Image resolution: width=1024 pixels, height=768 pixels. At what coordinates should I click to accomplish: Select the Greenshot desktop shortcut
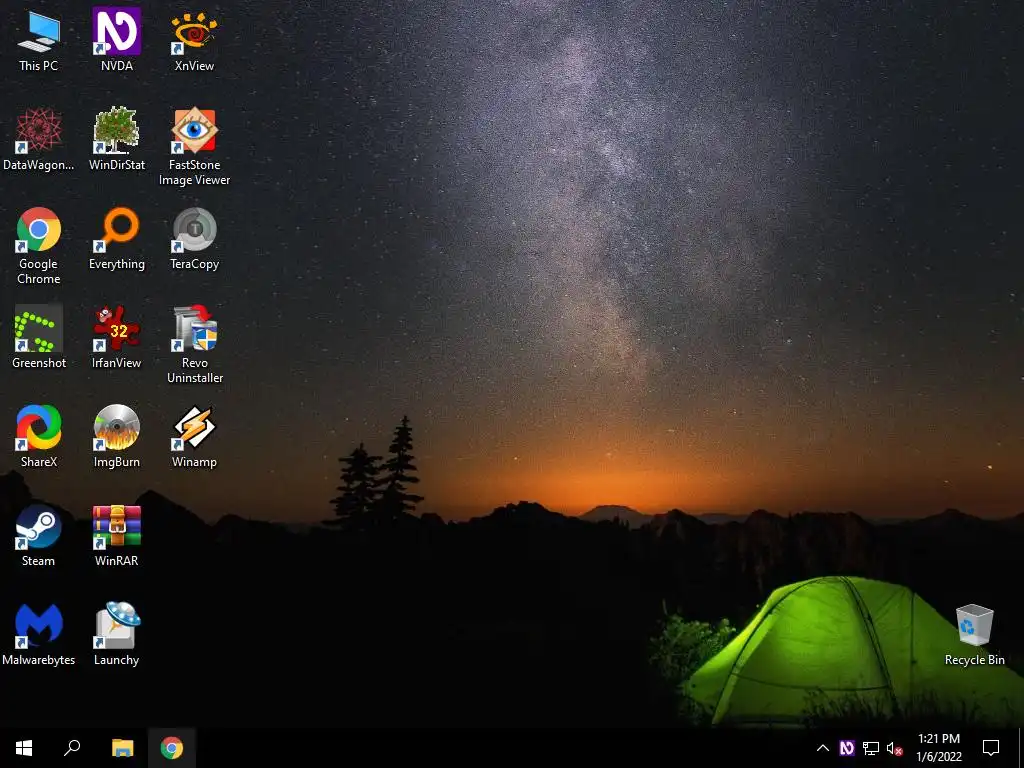pos(39,338)
